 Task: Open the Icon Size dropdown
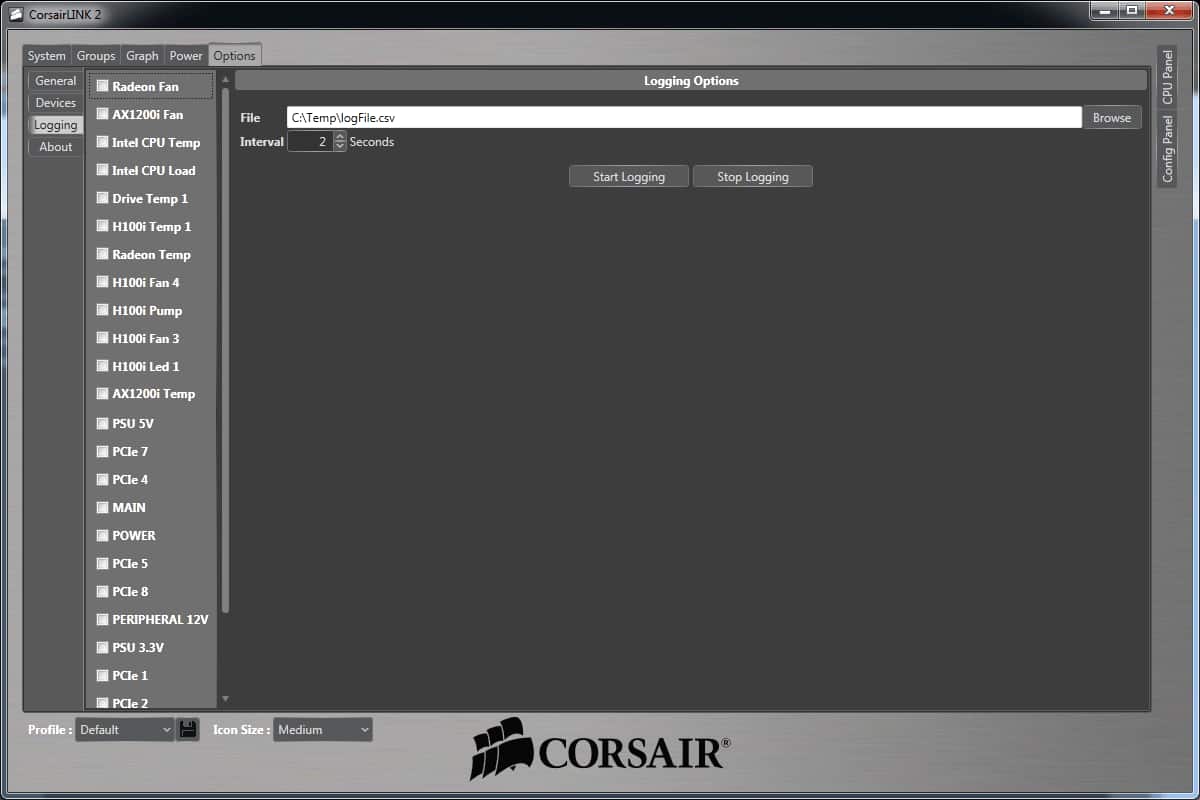(323, 730)
